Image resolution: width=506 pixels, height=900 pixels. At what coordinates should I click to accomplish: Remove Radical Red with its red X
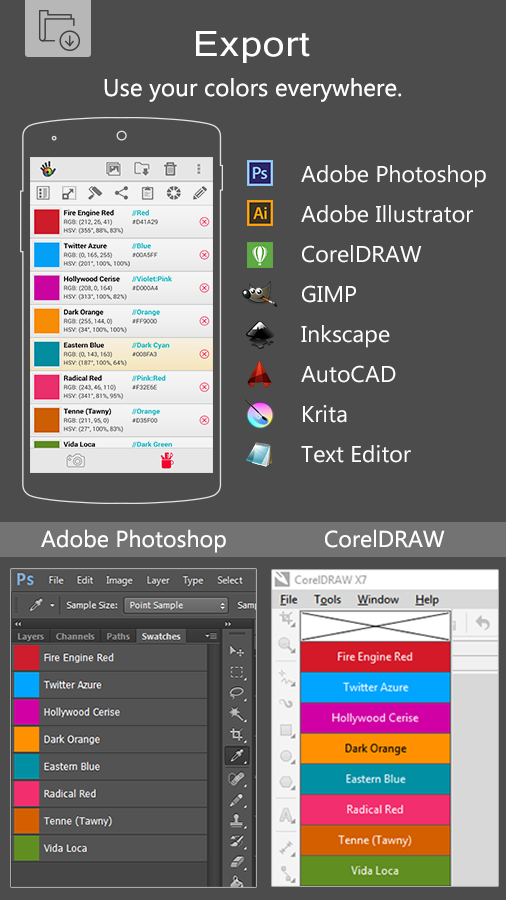[x=204, y=387]
